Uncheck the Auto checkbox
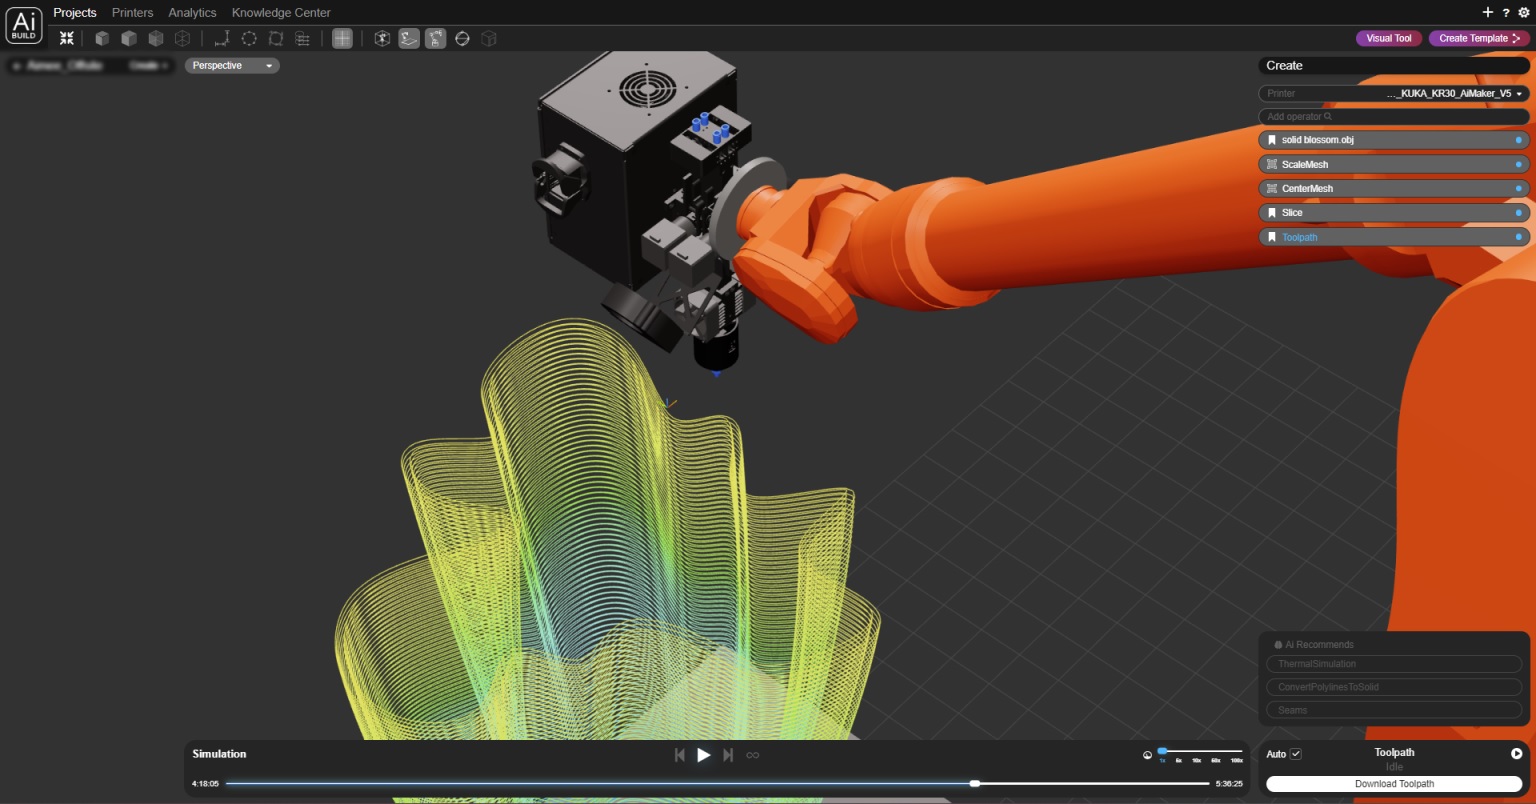The image size is (1536, 804). tap(1296, 754)
